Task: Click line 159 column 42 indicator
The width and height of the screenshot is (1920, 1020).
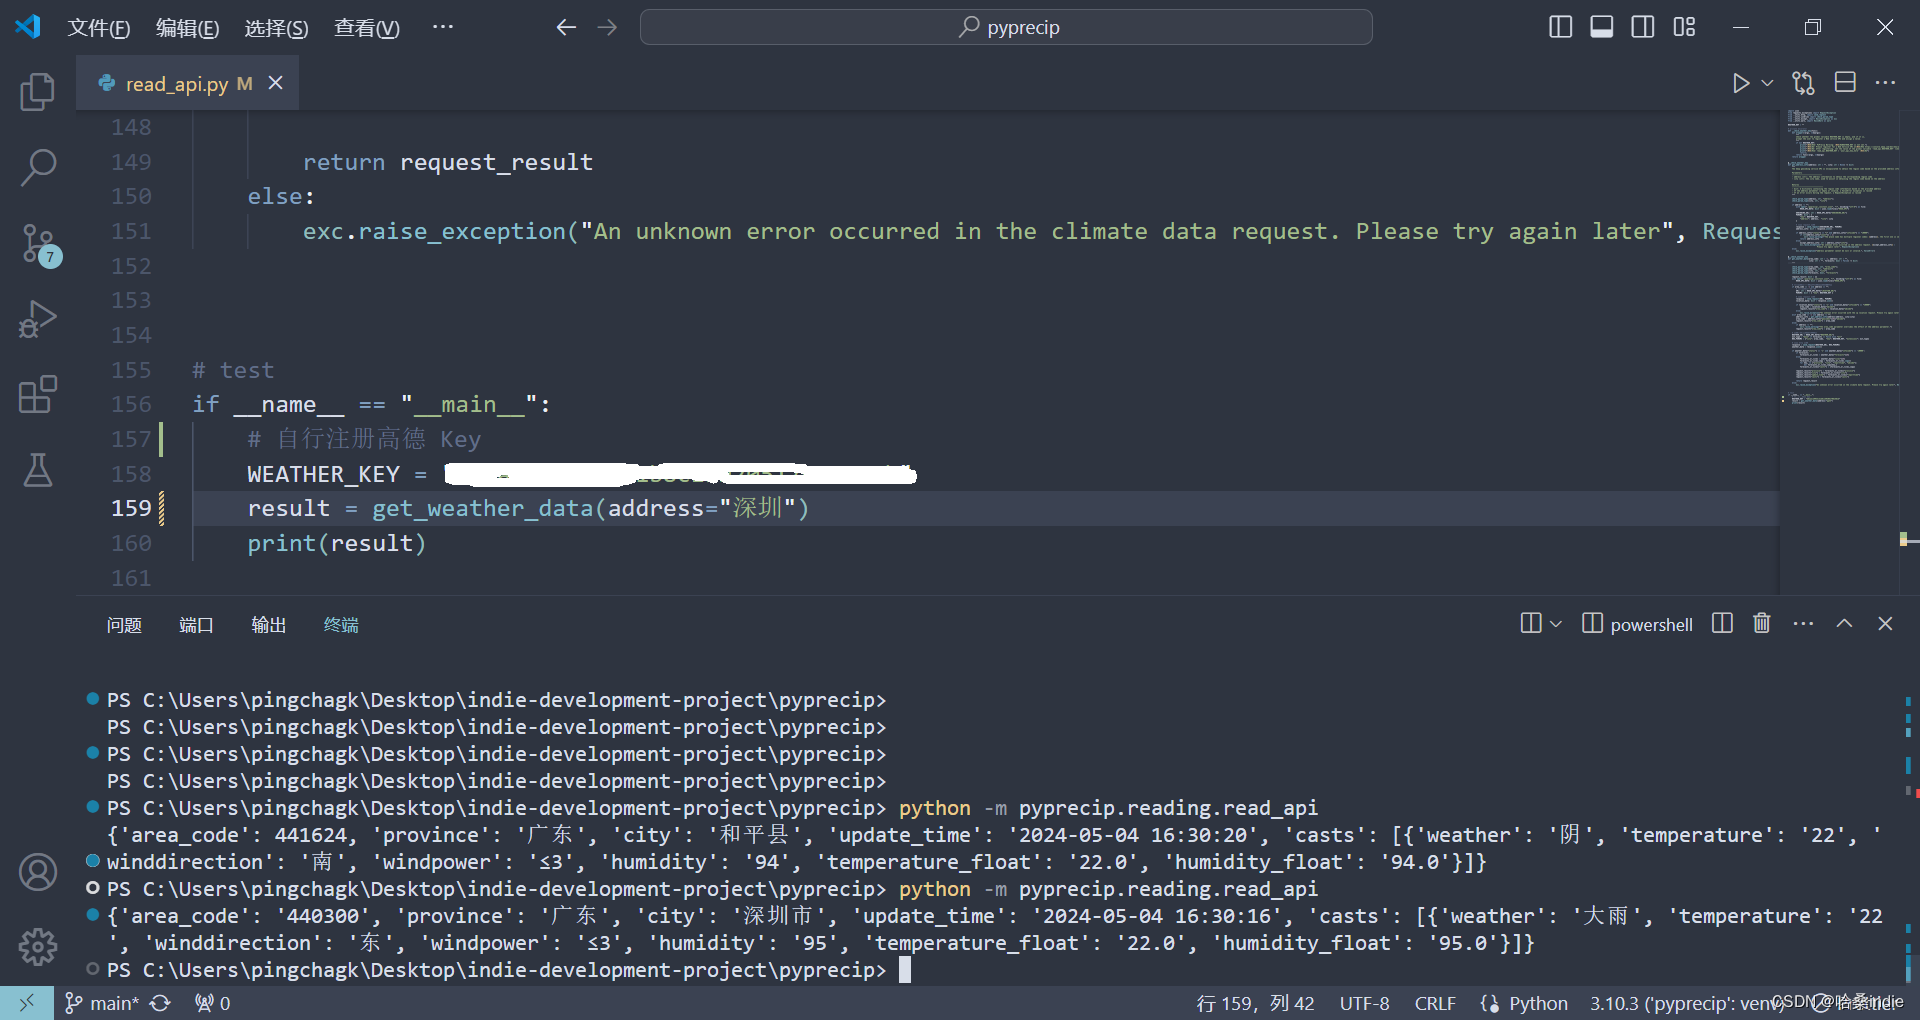Action: pos(1255,1003)
